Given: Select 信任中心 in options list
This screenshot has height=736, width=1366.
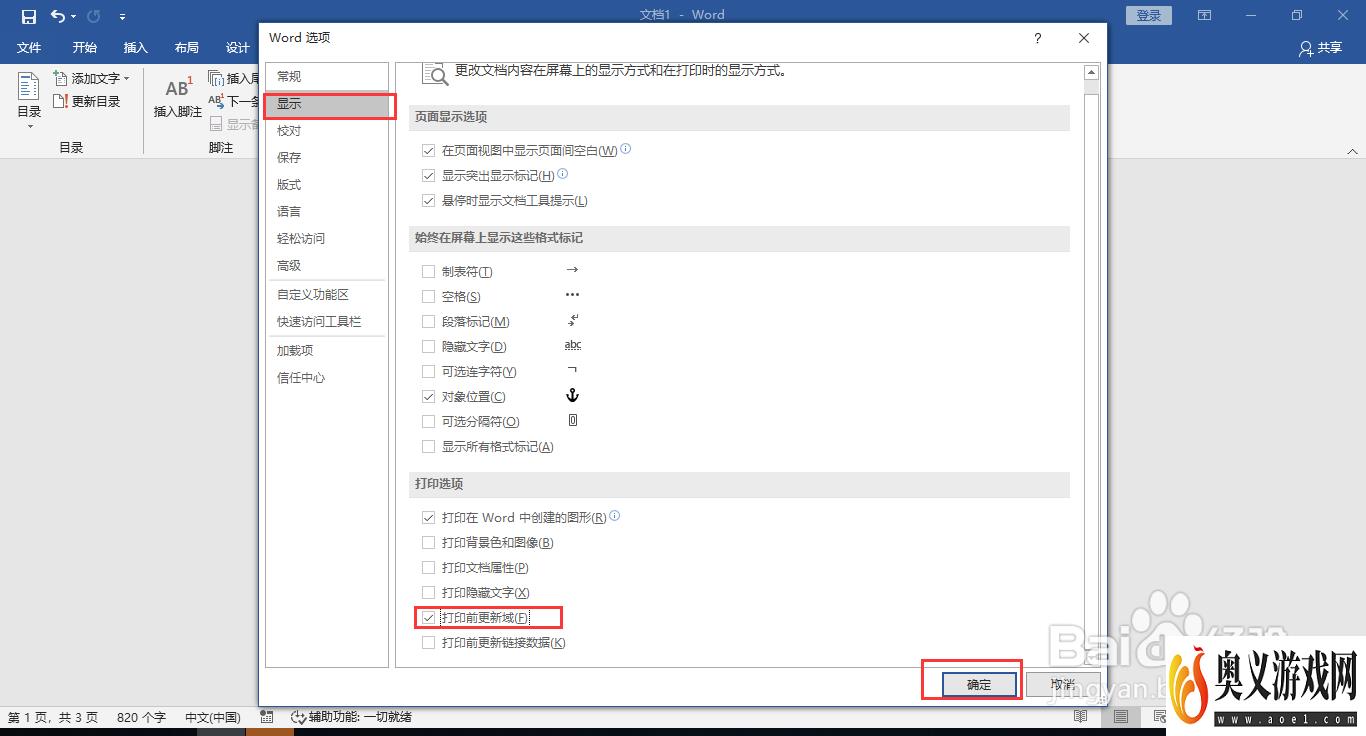Looking at the screenshot, I should tap(326, 377).
